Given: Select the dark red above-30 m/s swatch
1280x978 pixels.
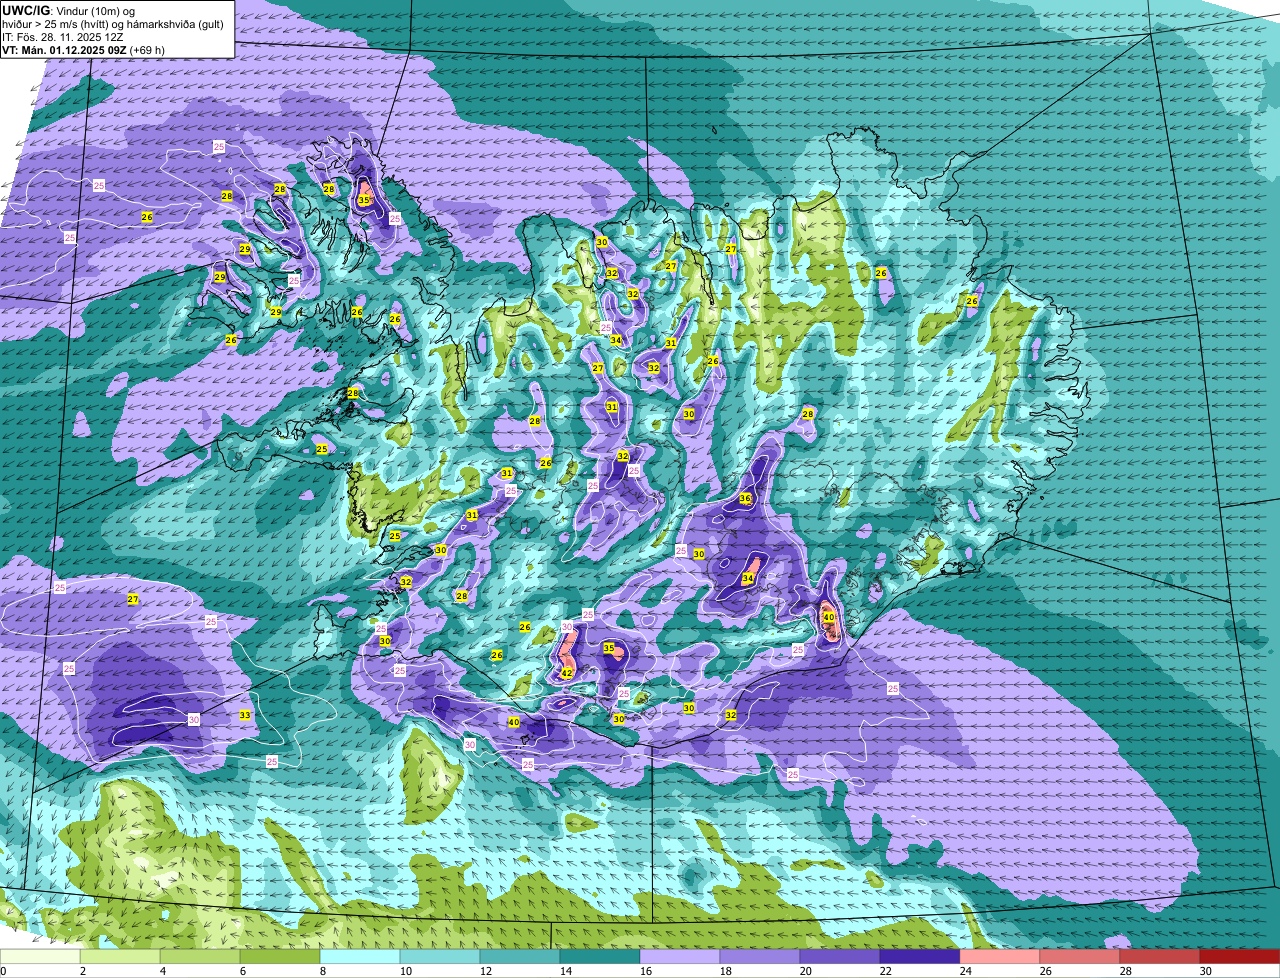Looking at the screenshot, I should coord(1239,956).
